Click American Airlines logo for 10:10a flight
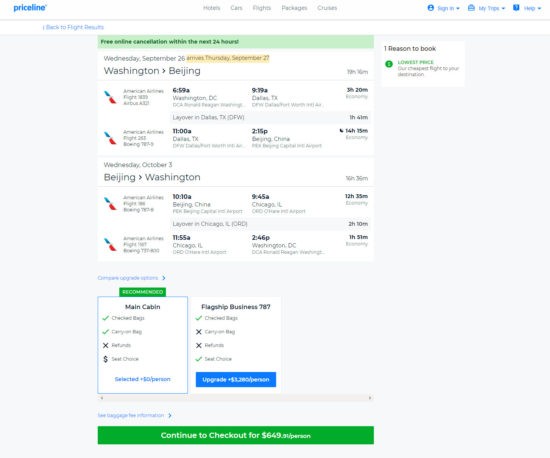The width and height of the screenshot is (550, 458). click(110, 204)
